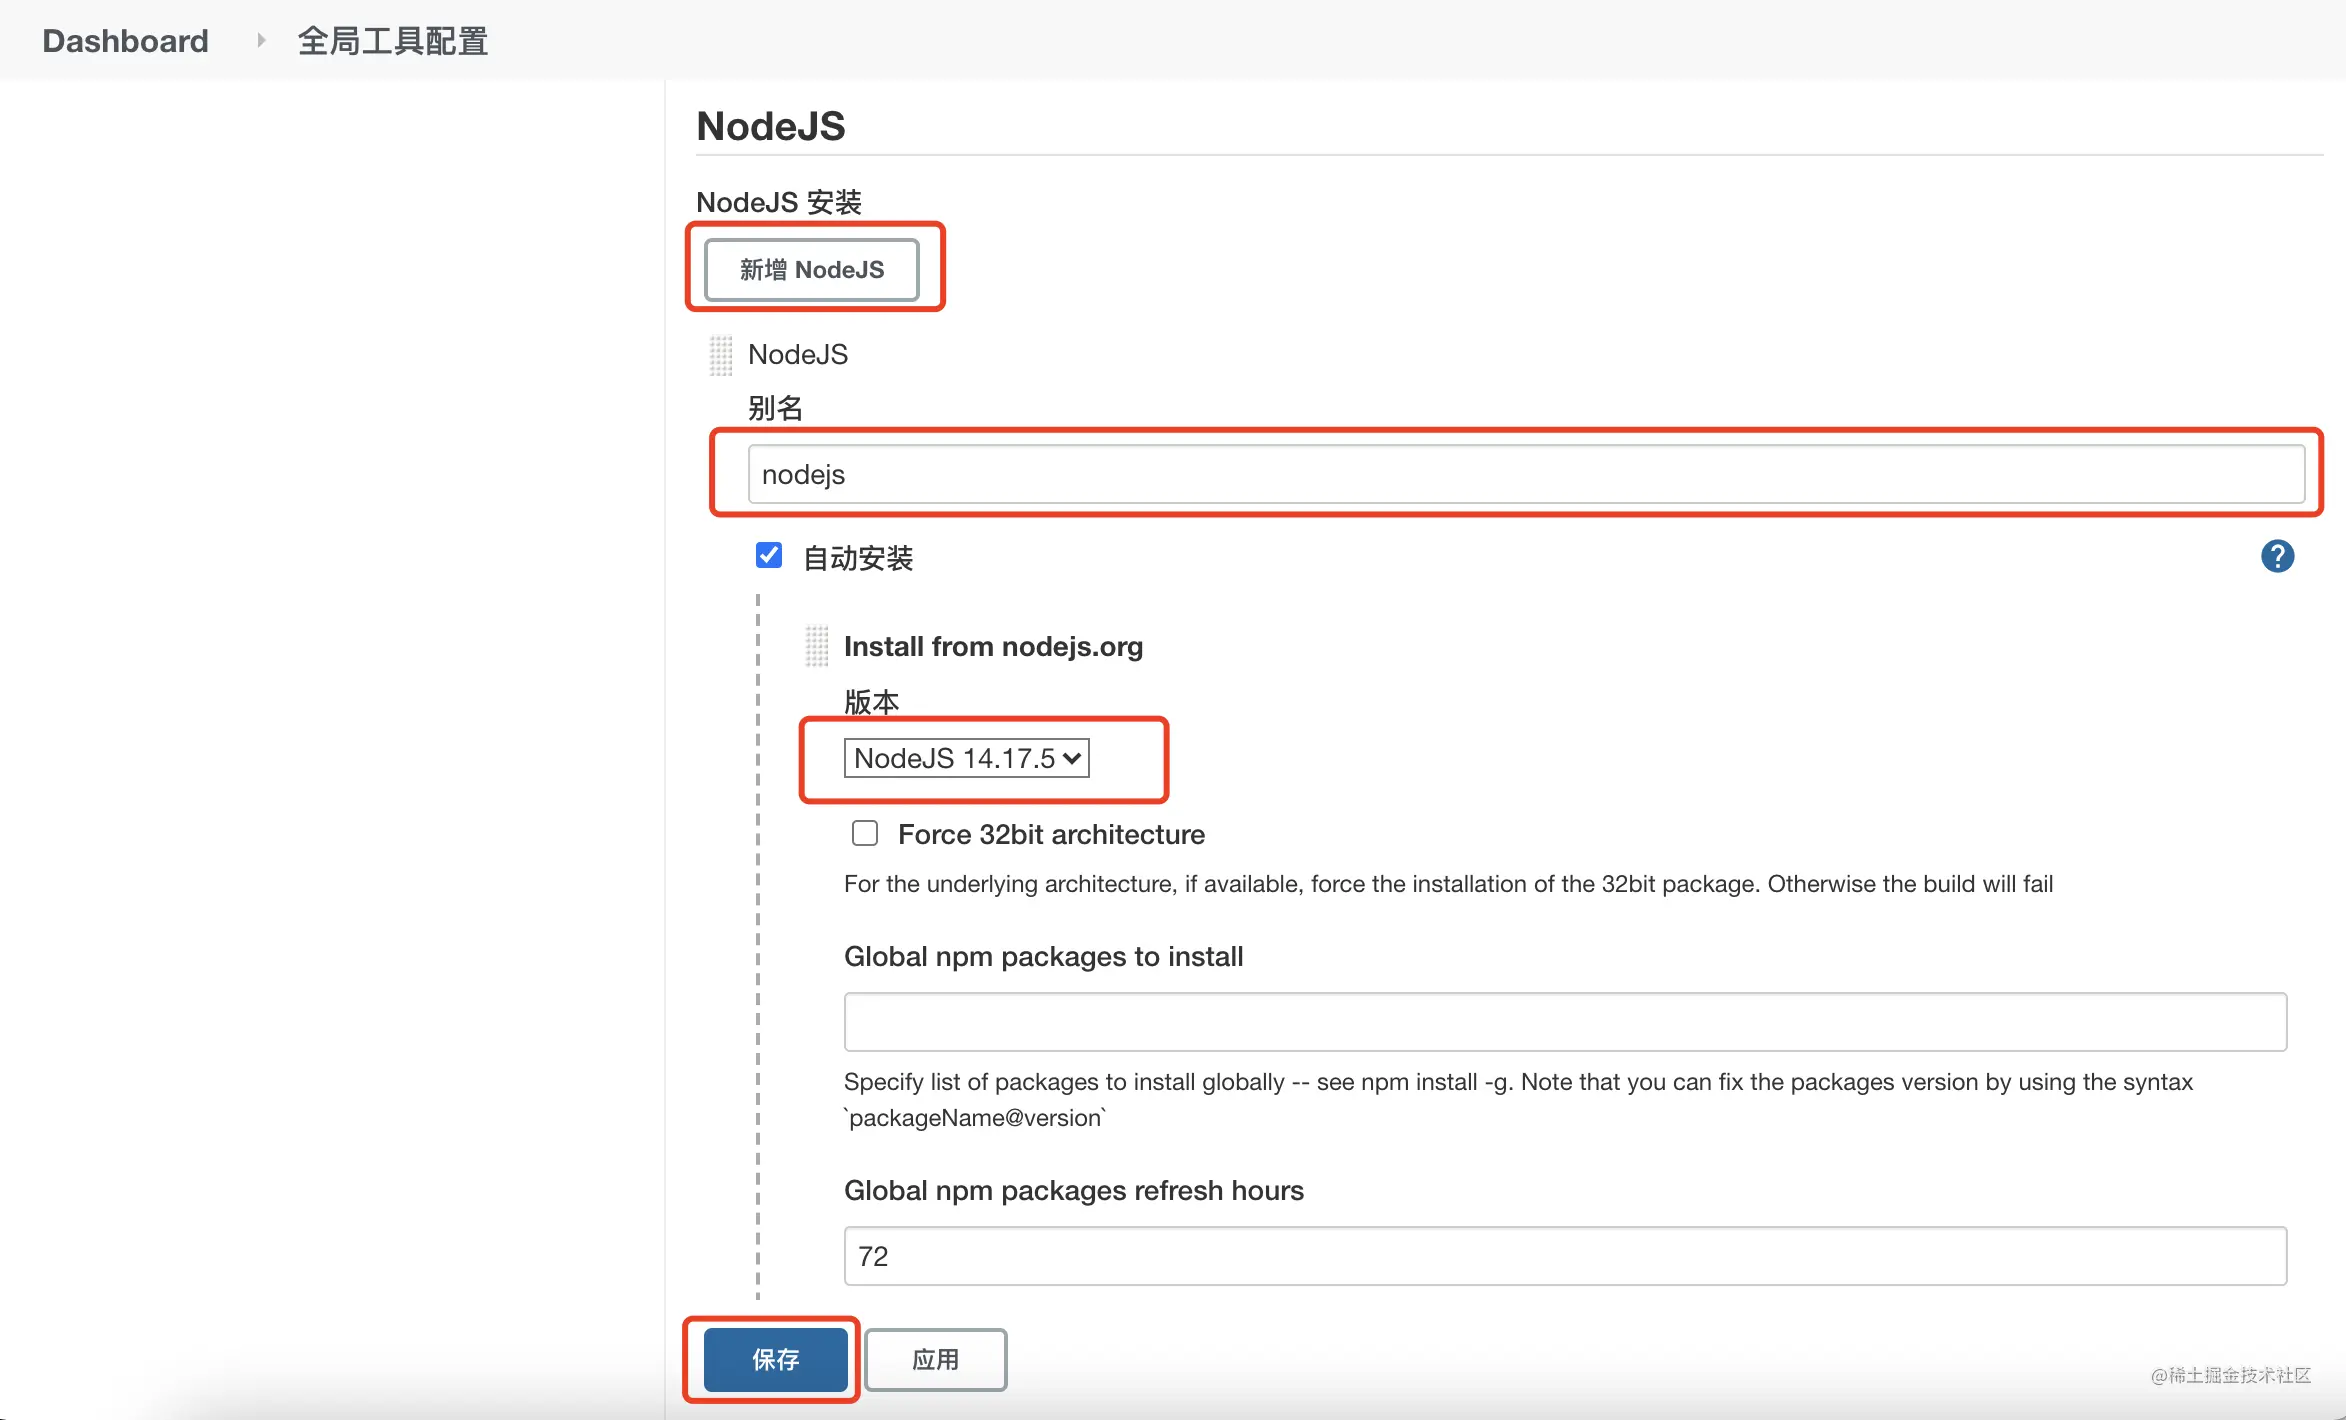Toggle the 自动安装 checkbox
Image resolution: width=2346 pixels, height=1420 pixels.
769,555
